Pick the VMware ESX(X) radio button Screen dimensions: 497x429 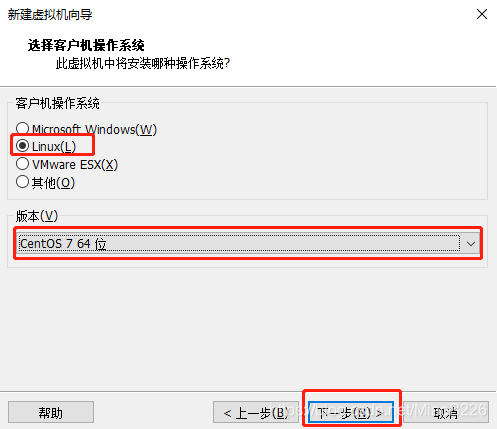pos(22,164)
